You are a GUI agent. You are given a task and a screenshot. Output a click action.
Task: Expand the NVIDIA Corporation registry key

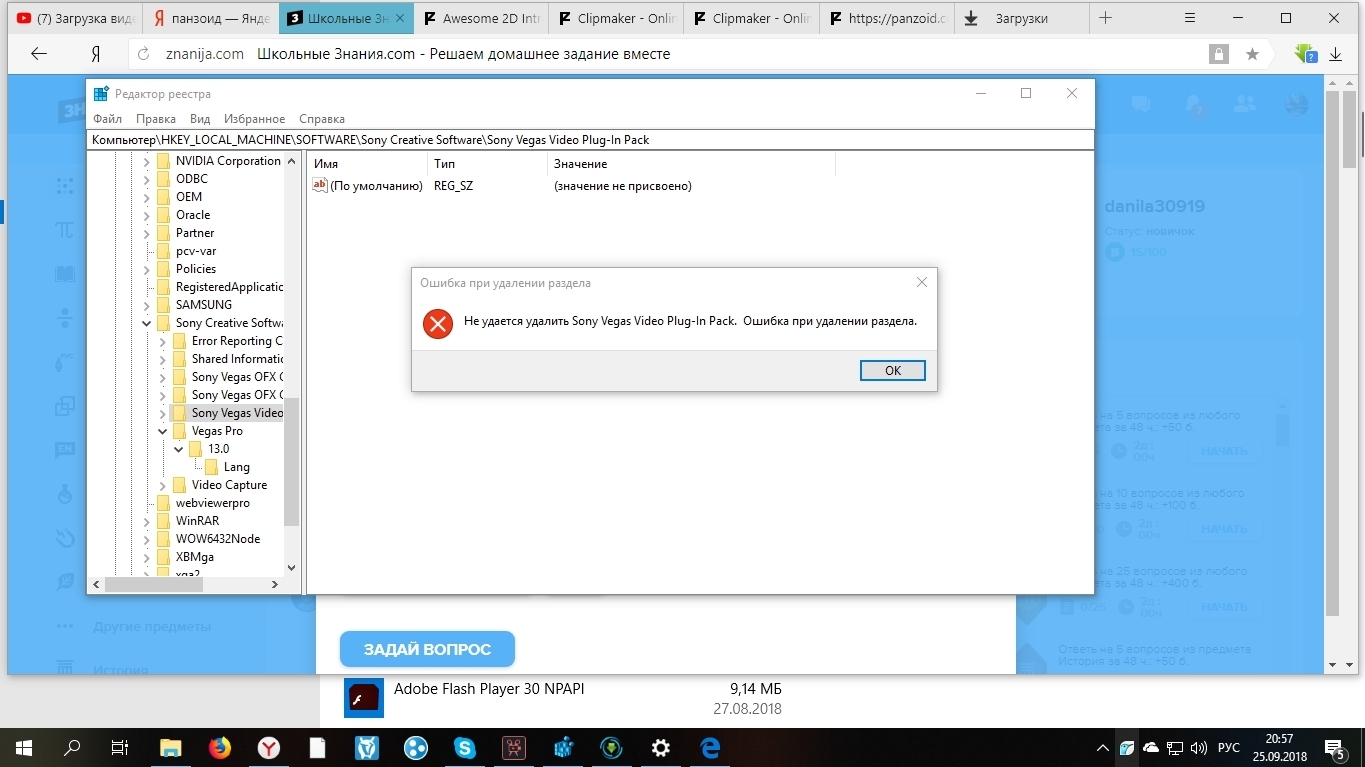point(147,161)
